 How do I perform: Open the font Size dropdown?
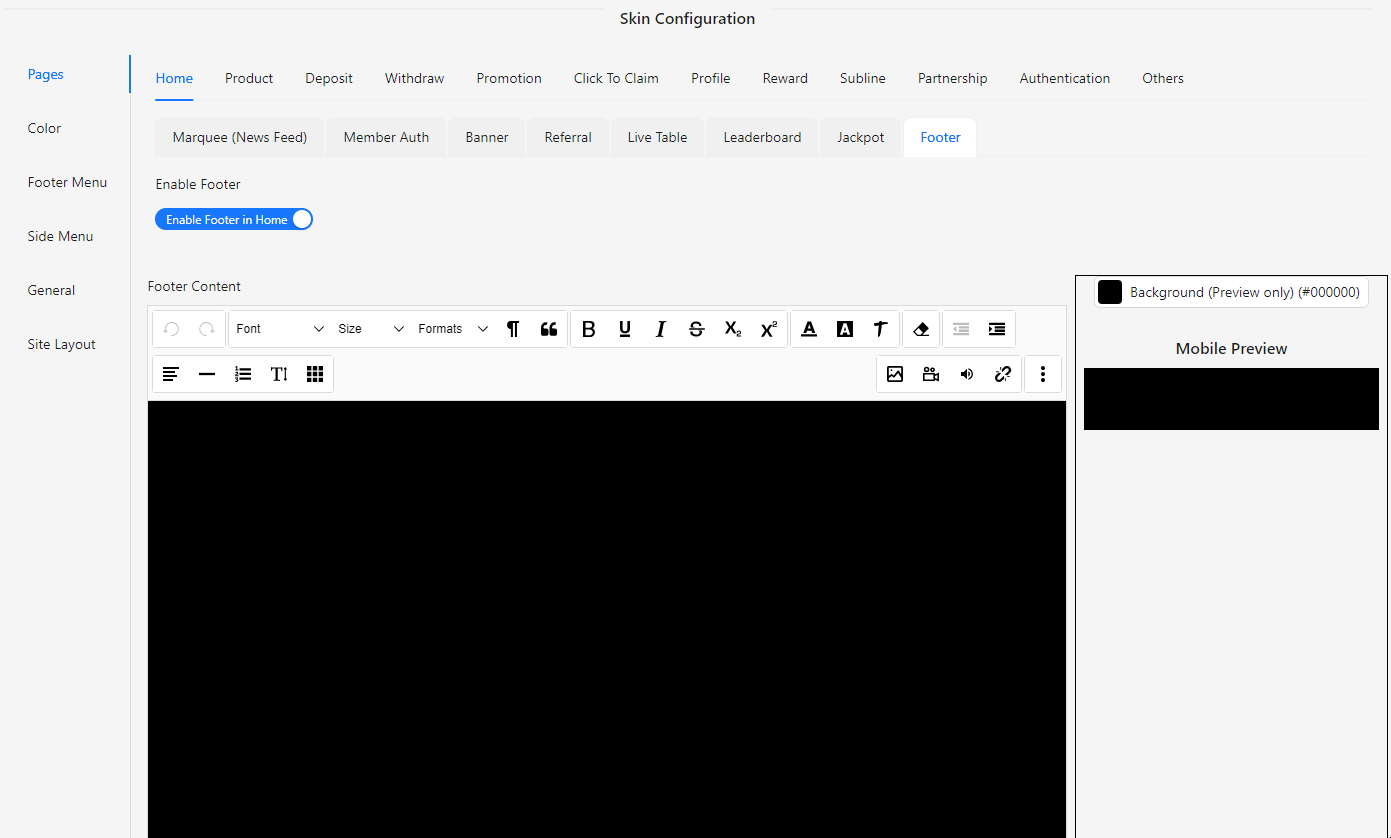coord(370,329)
